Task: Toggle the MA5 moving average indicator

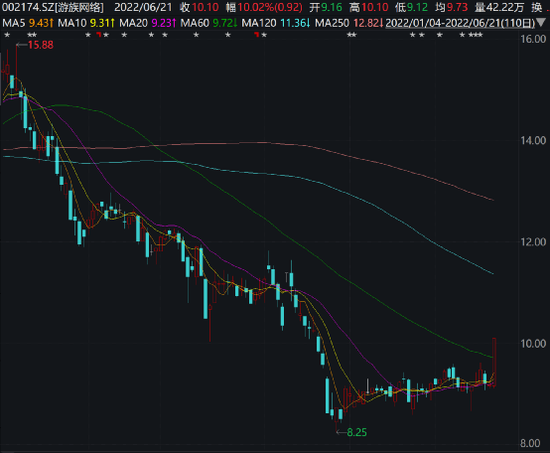Action: point(28,23)
